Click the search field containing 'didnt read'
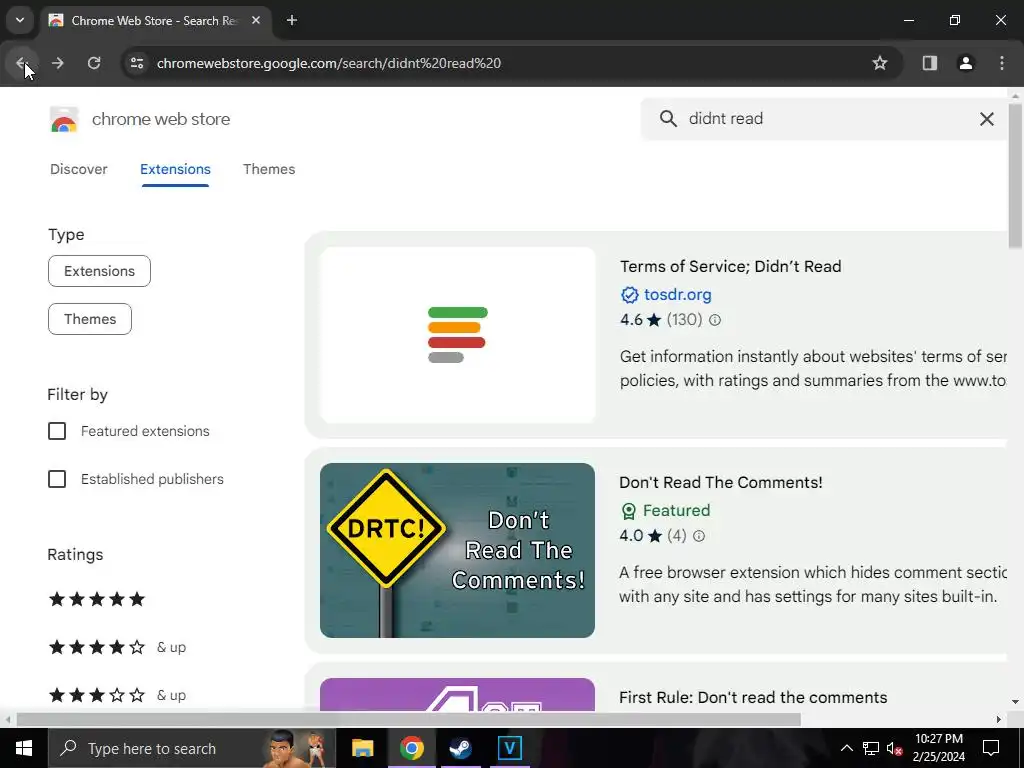 [824, 118]
